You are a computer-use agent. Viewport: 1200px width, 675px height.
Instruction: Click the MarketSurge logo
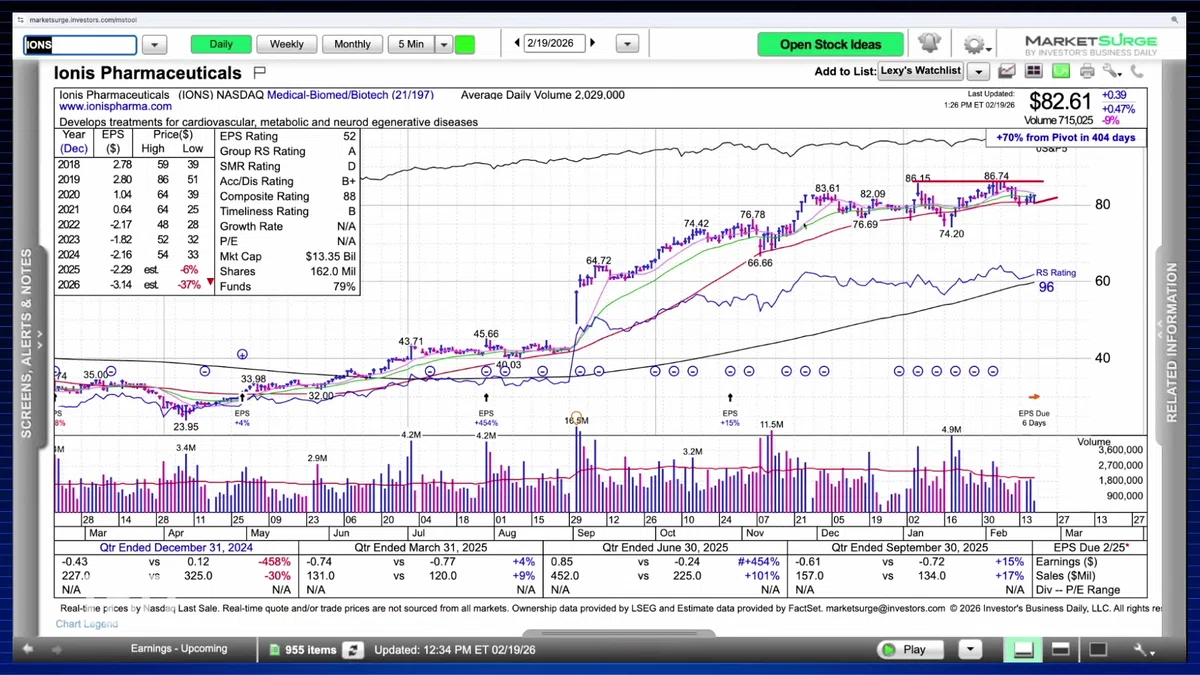click(1091, 46)
